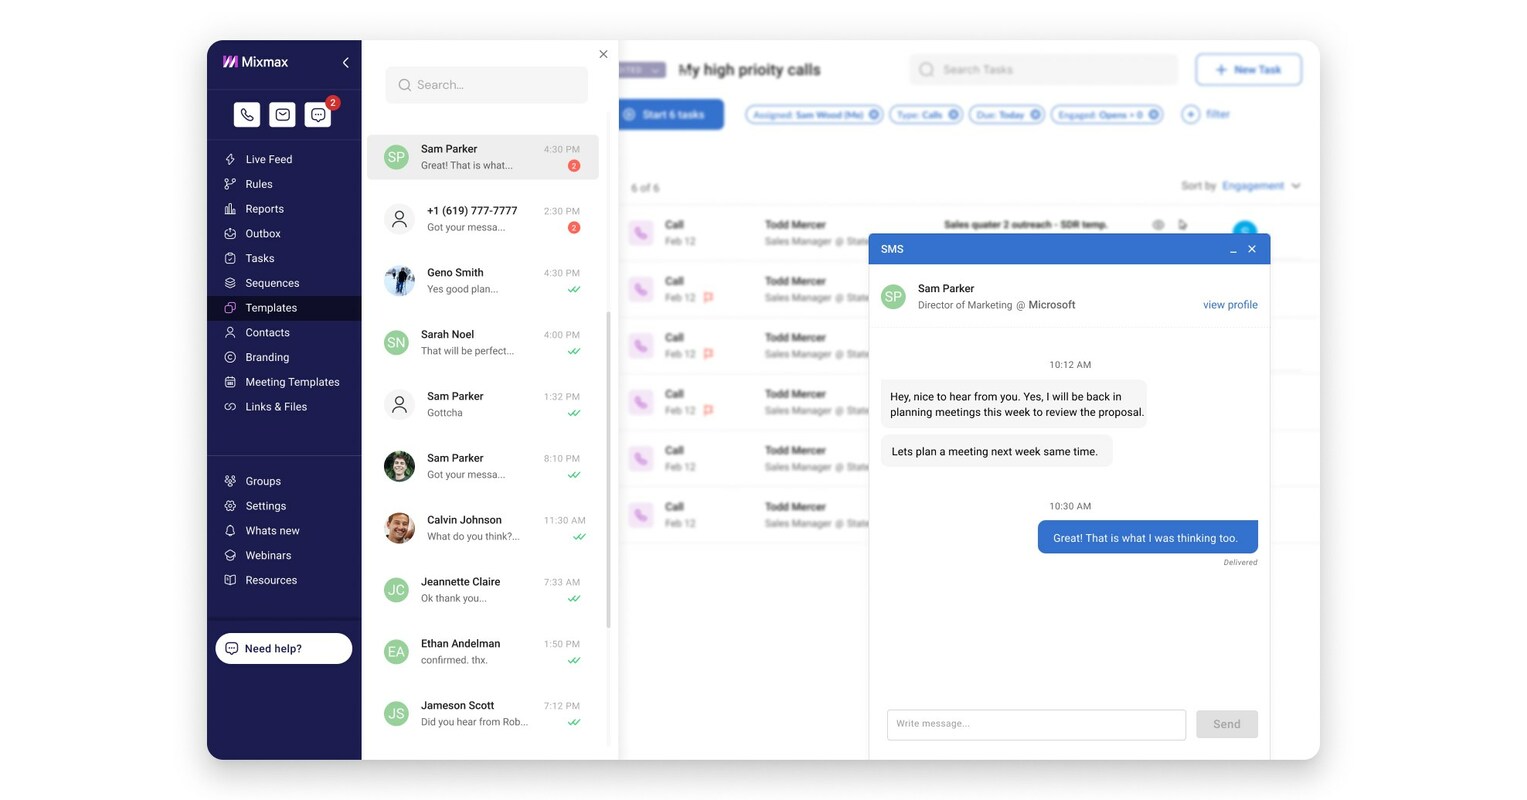This screenshot has height=800, width=1527.
Task: Open the email icon in sidebar header
Action: [283, 115]
